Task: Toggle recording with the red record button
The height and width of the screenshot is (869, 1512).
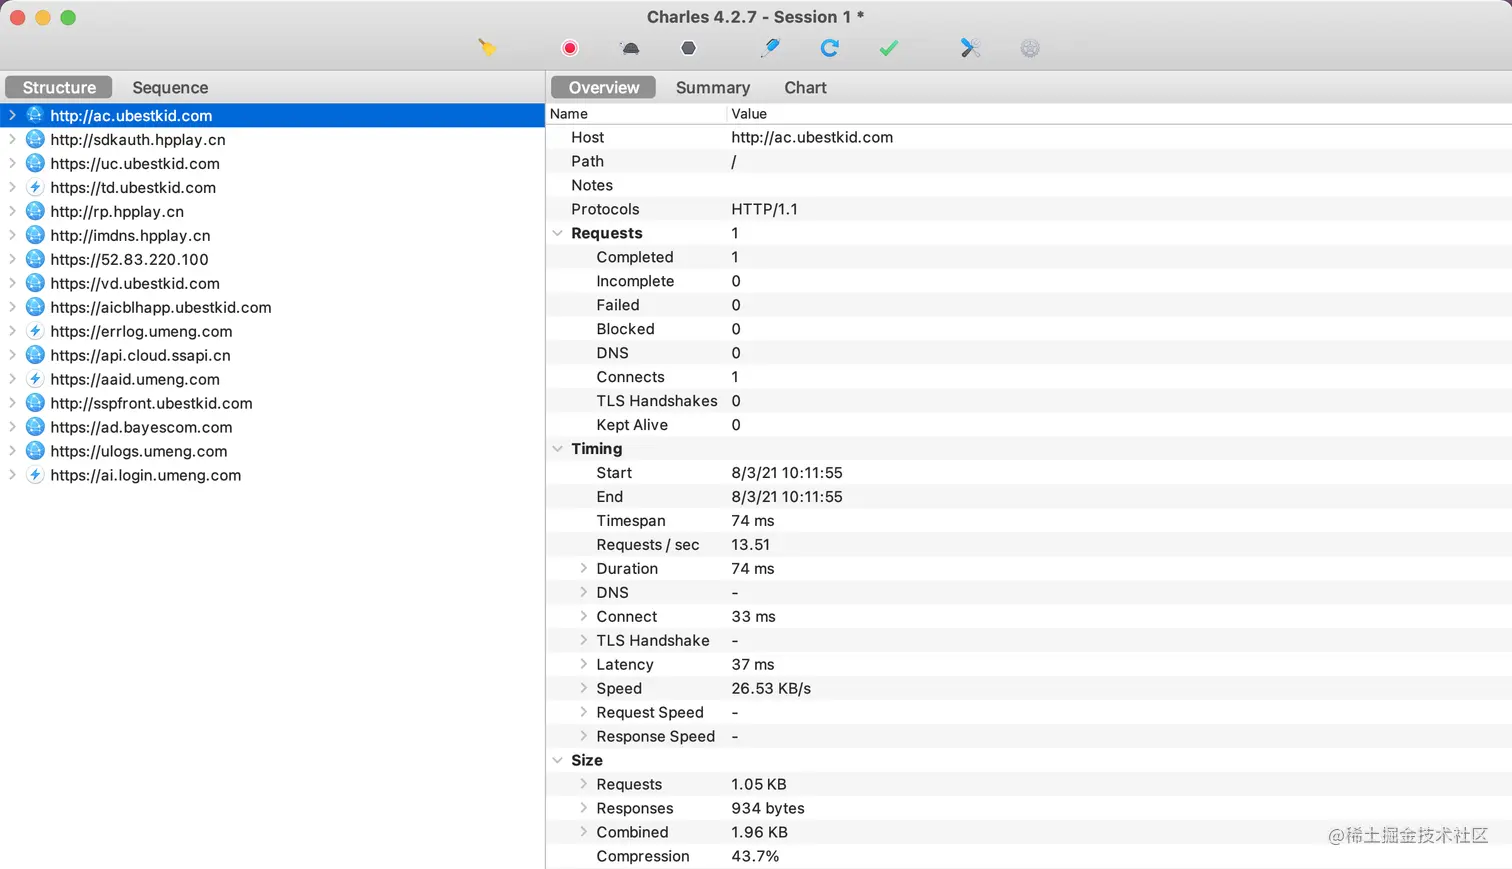Action: (x=570, y=48)
